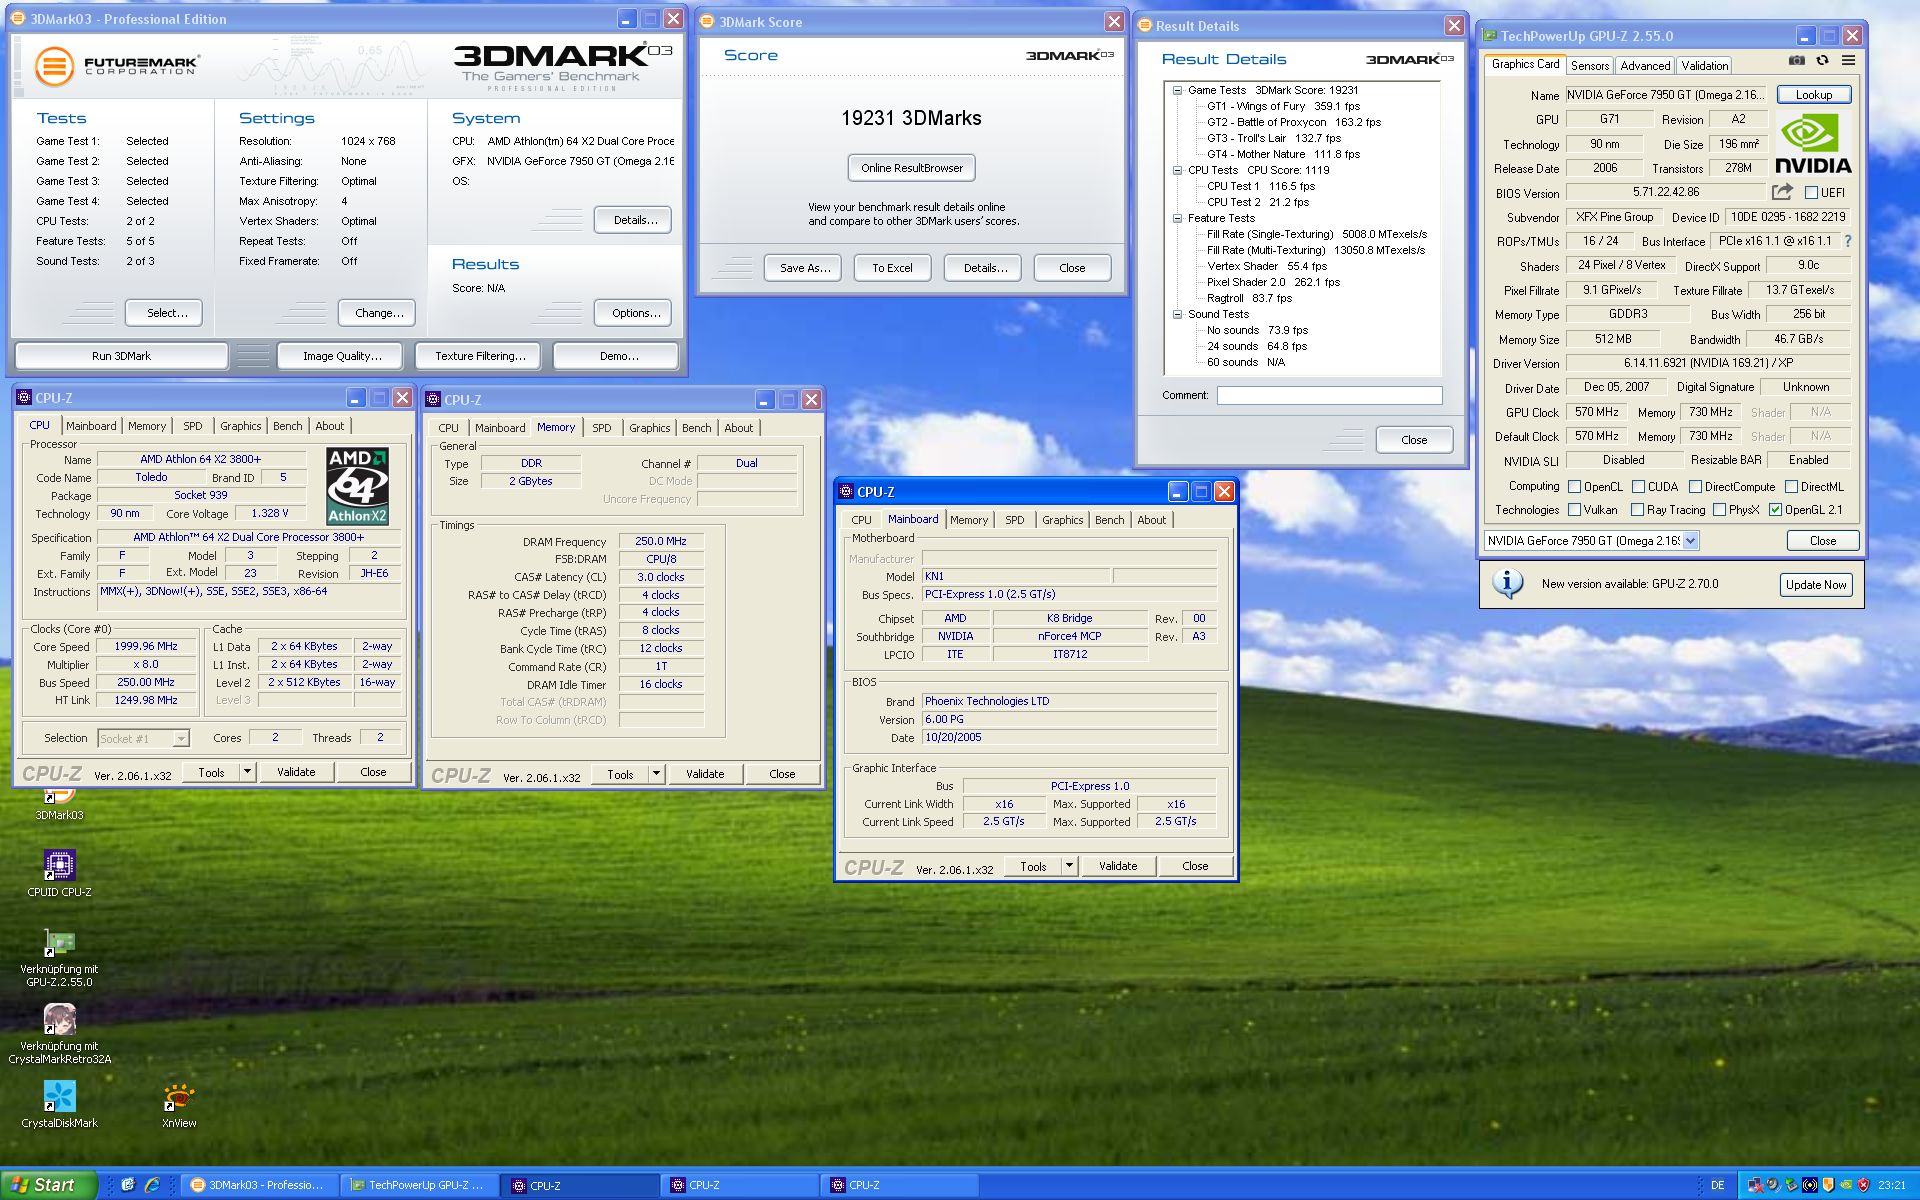This screenshot has width=1920, height=1200.
Task: Click the Update Now button
Action: [1816, 585]
